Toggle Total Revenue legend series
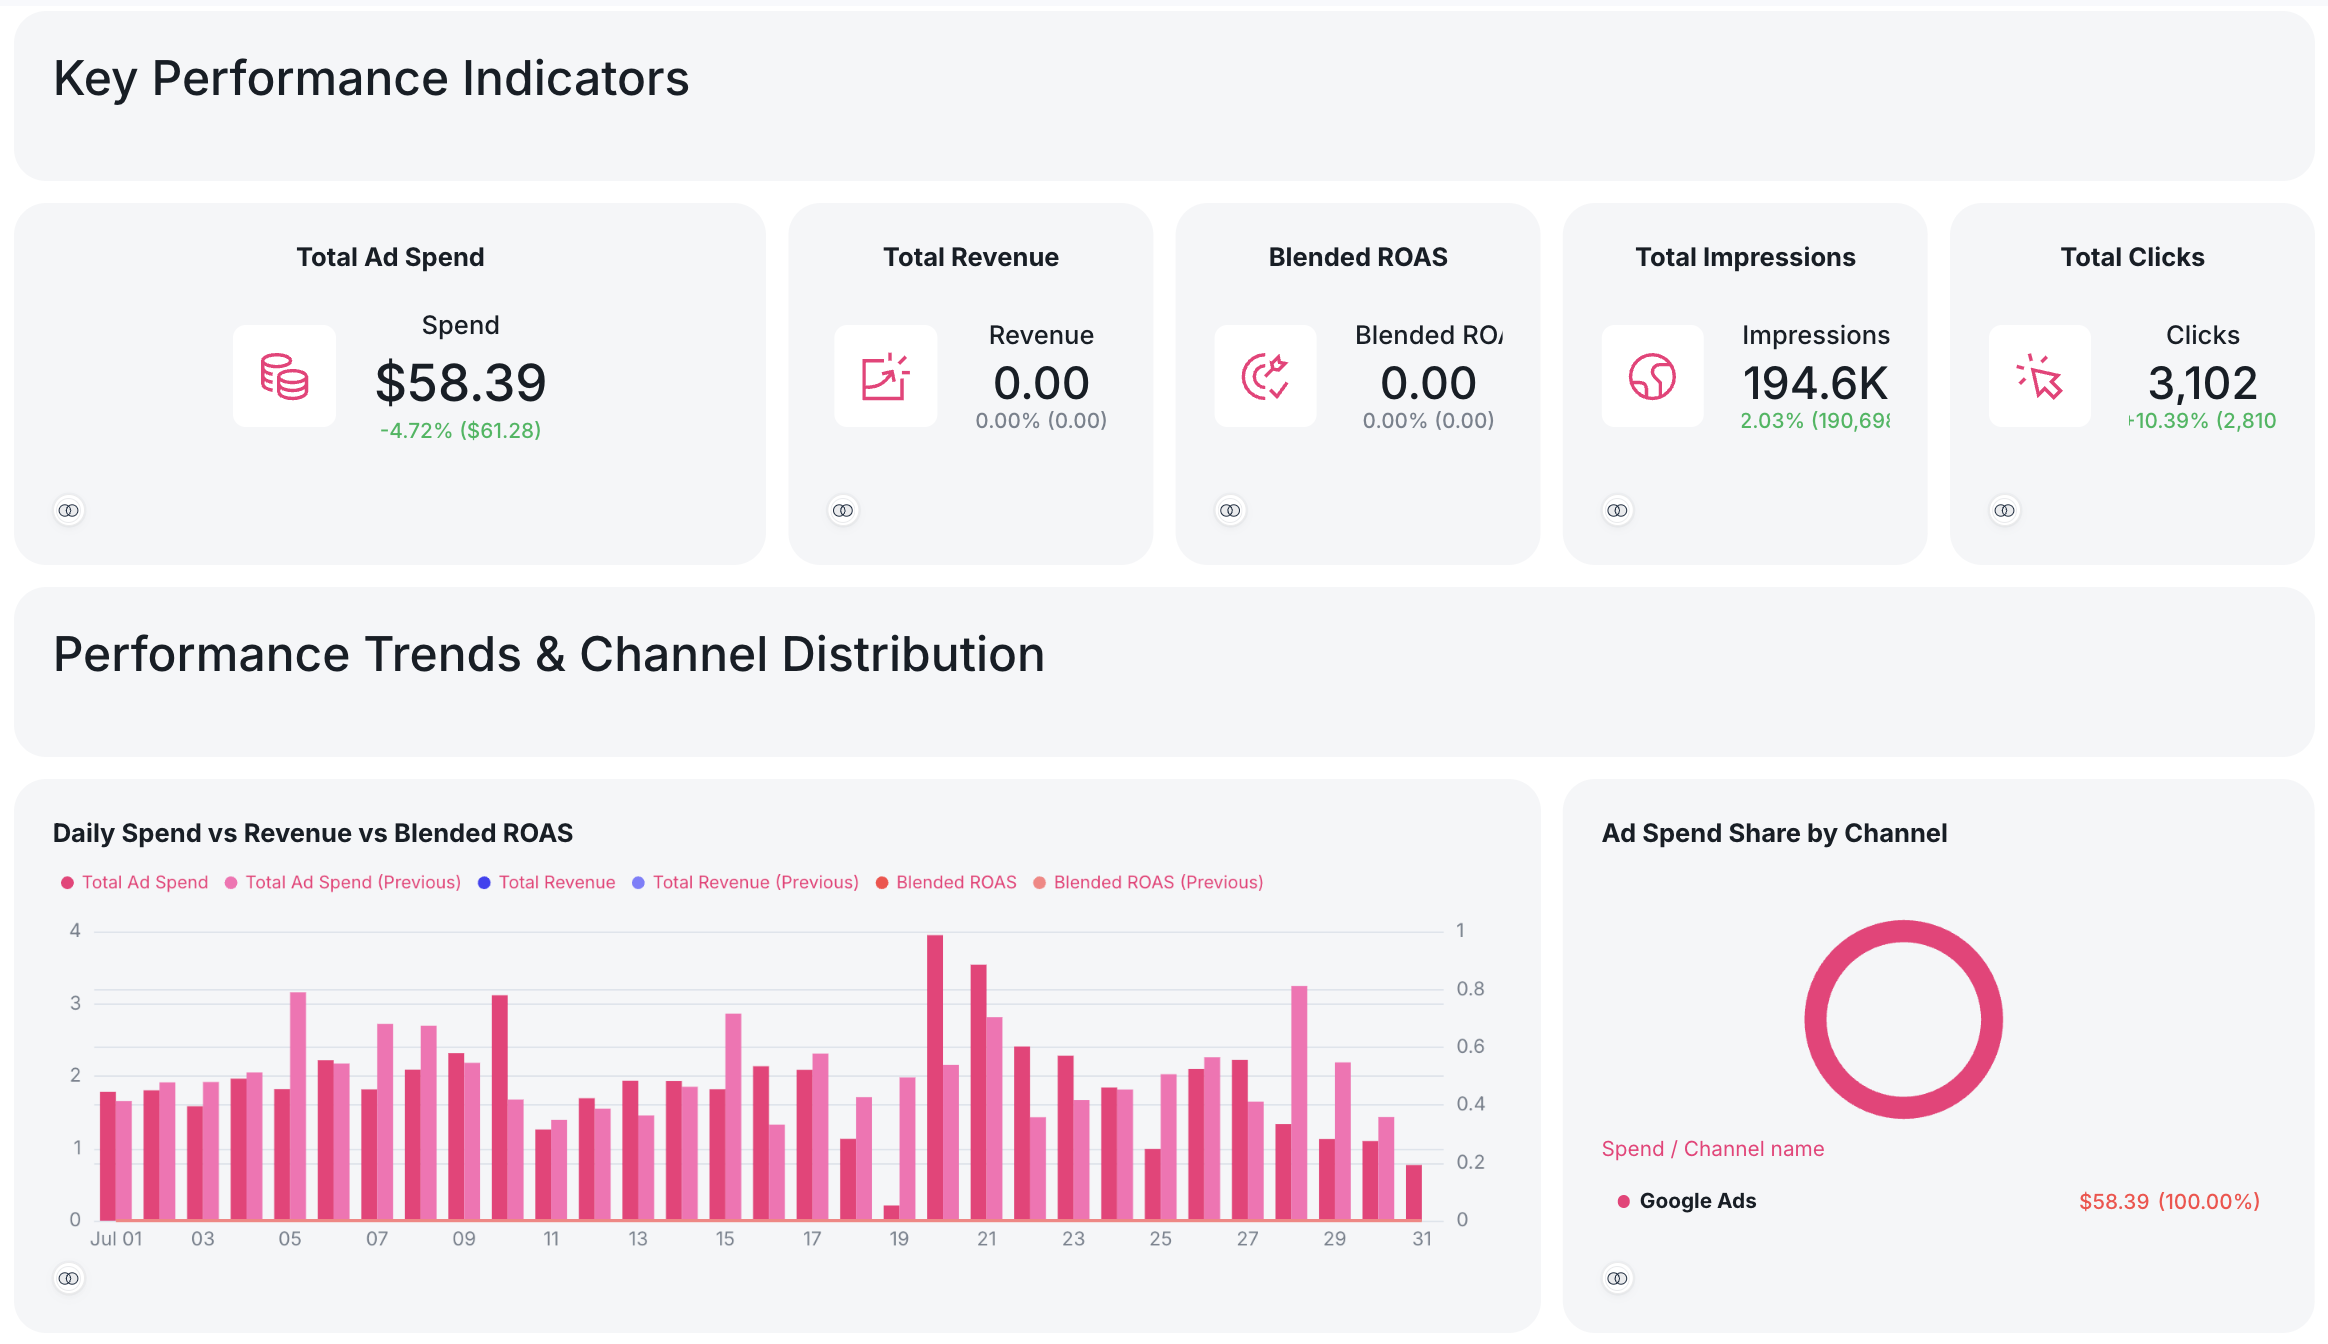 click(x=547, y=883)
